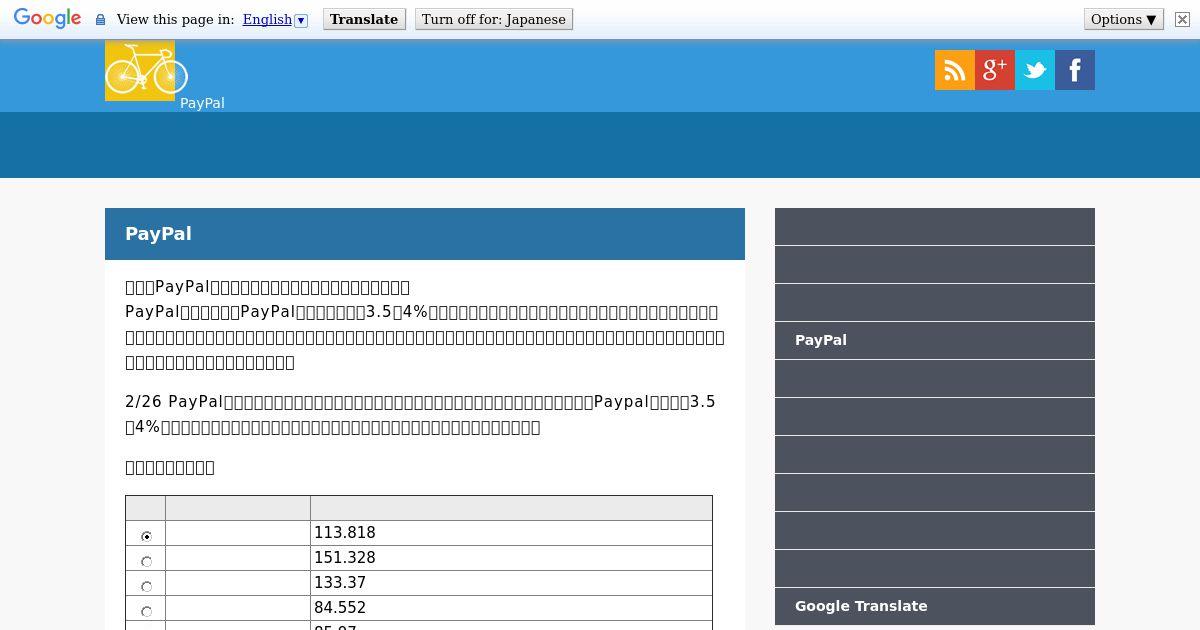Screen dimensions: 1200x630
Task: Open the Twitter icon
Action: pos(1035,70)
